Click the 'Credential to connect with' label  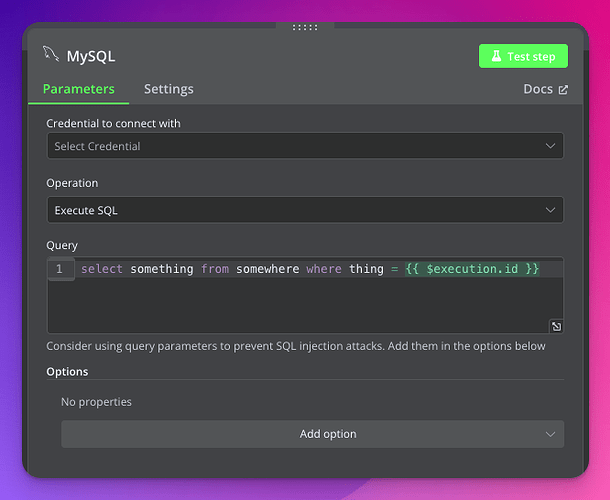click(113, 123)
